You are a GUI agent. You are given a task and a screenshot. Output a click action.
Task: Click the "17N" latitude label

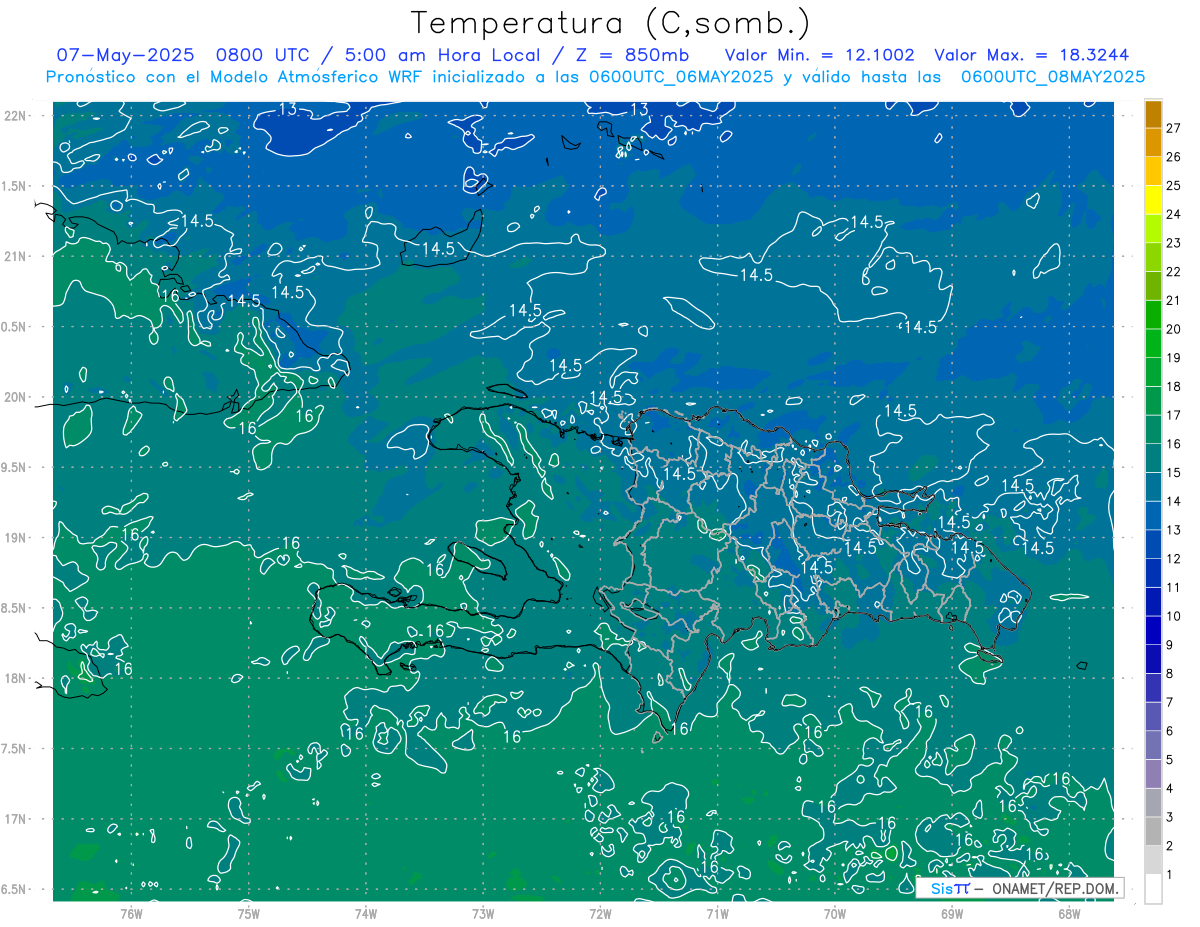16,819
